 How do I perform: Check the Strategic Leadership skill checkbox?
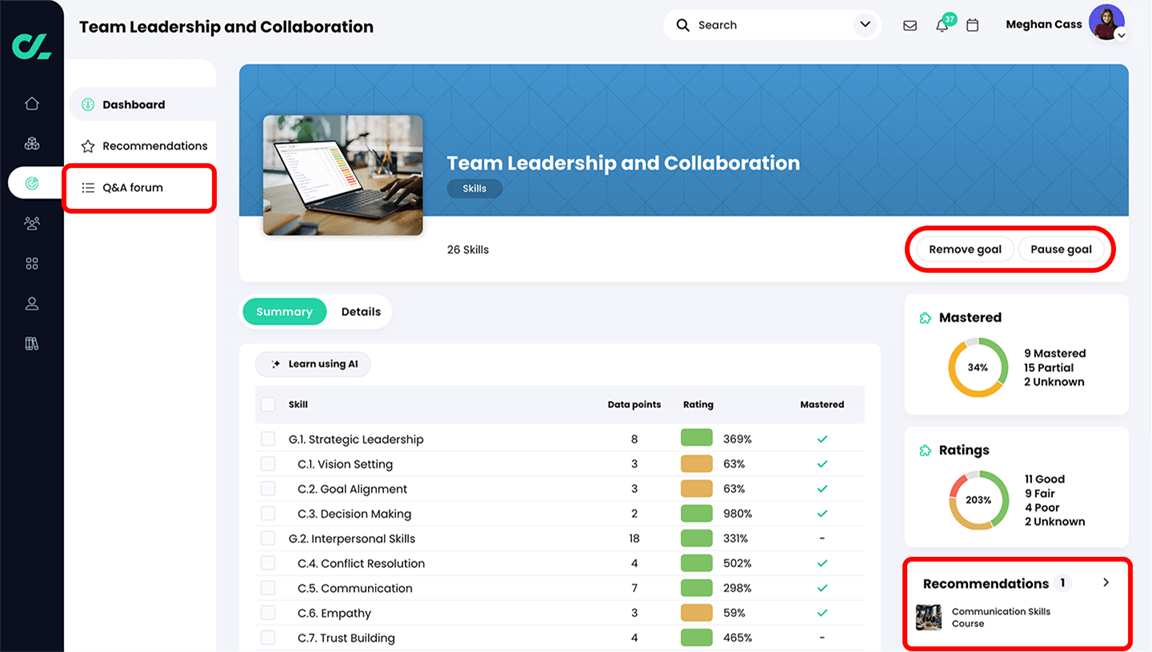click(x=268, y=438)
